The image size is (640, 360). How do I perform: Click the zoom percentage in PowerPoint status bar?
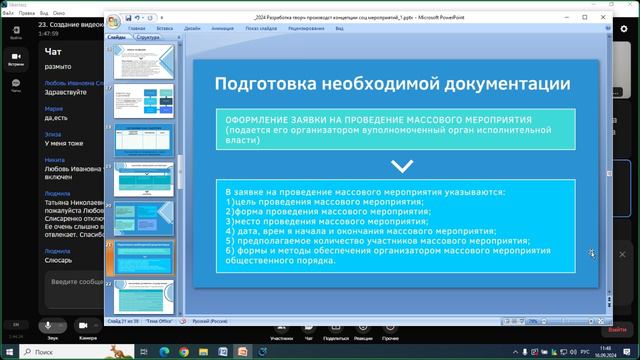(533, 322)
